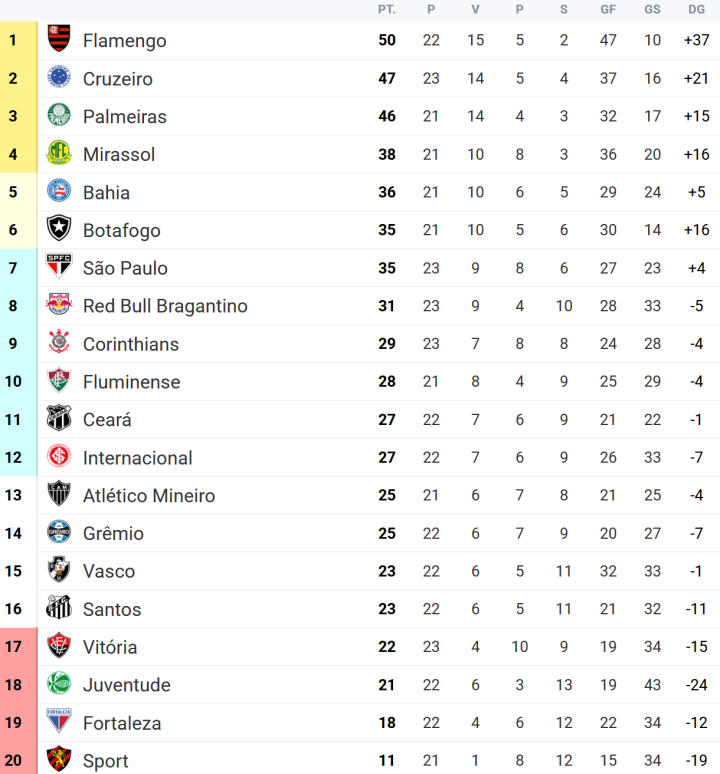Click the Flamengo club crest

point(59,40)
